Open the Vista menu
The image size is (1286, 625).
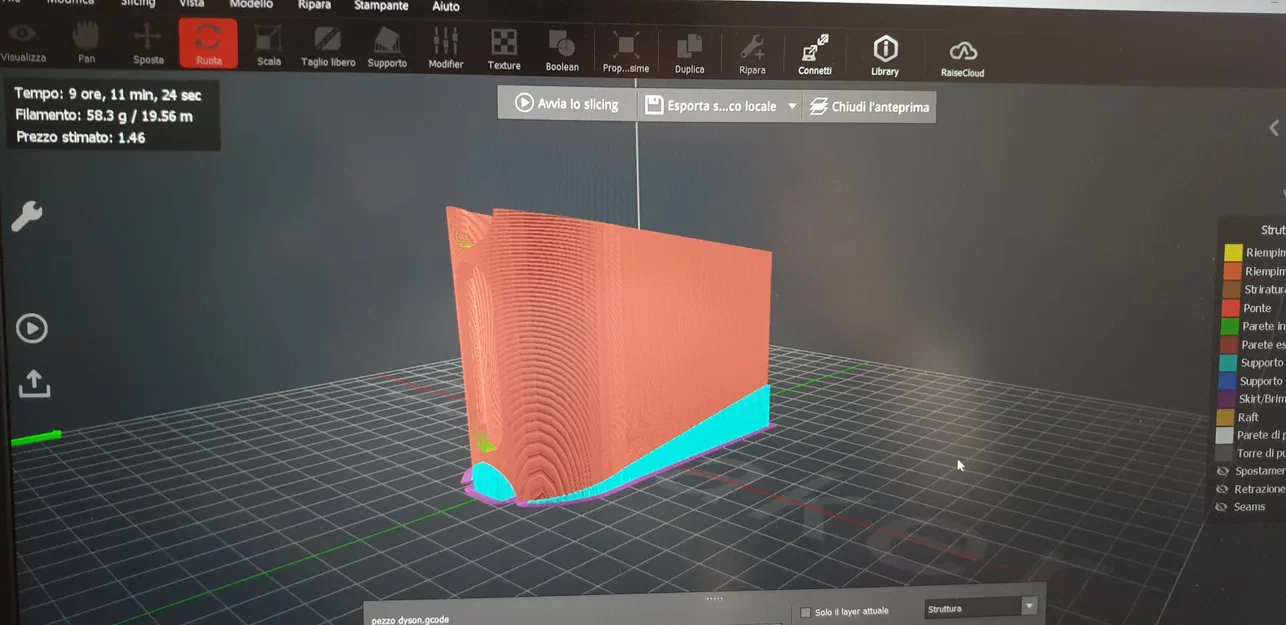(x=191, y=3)
